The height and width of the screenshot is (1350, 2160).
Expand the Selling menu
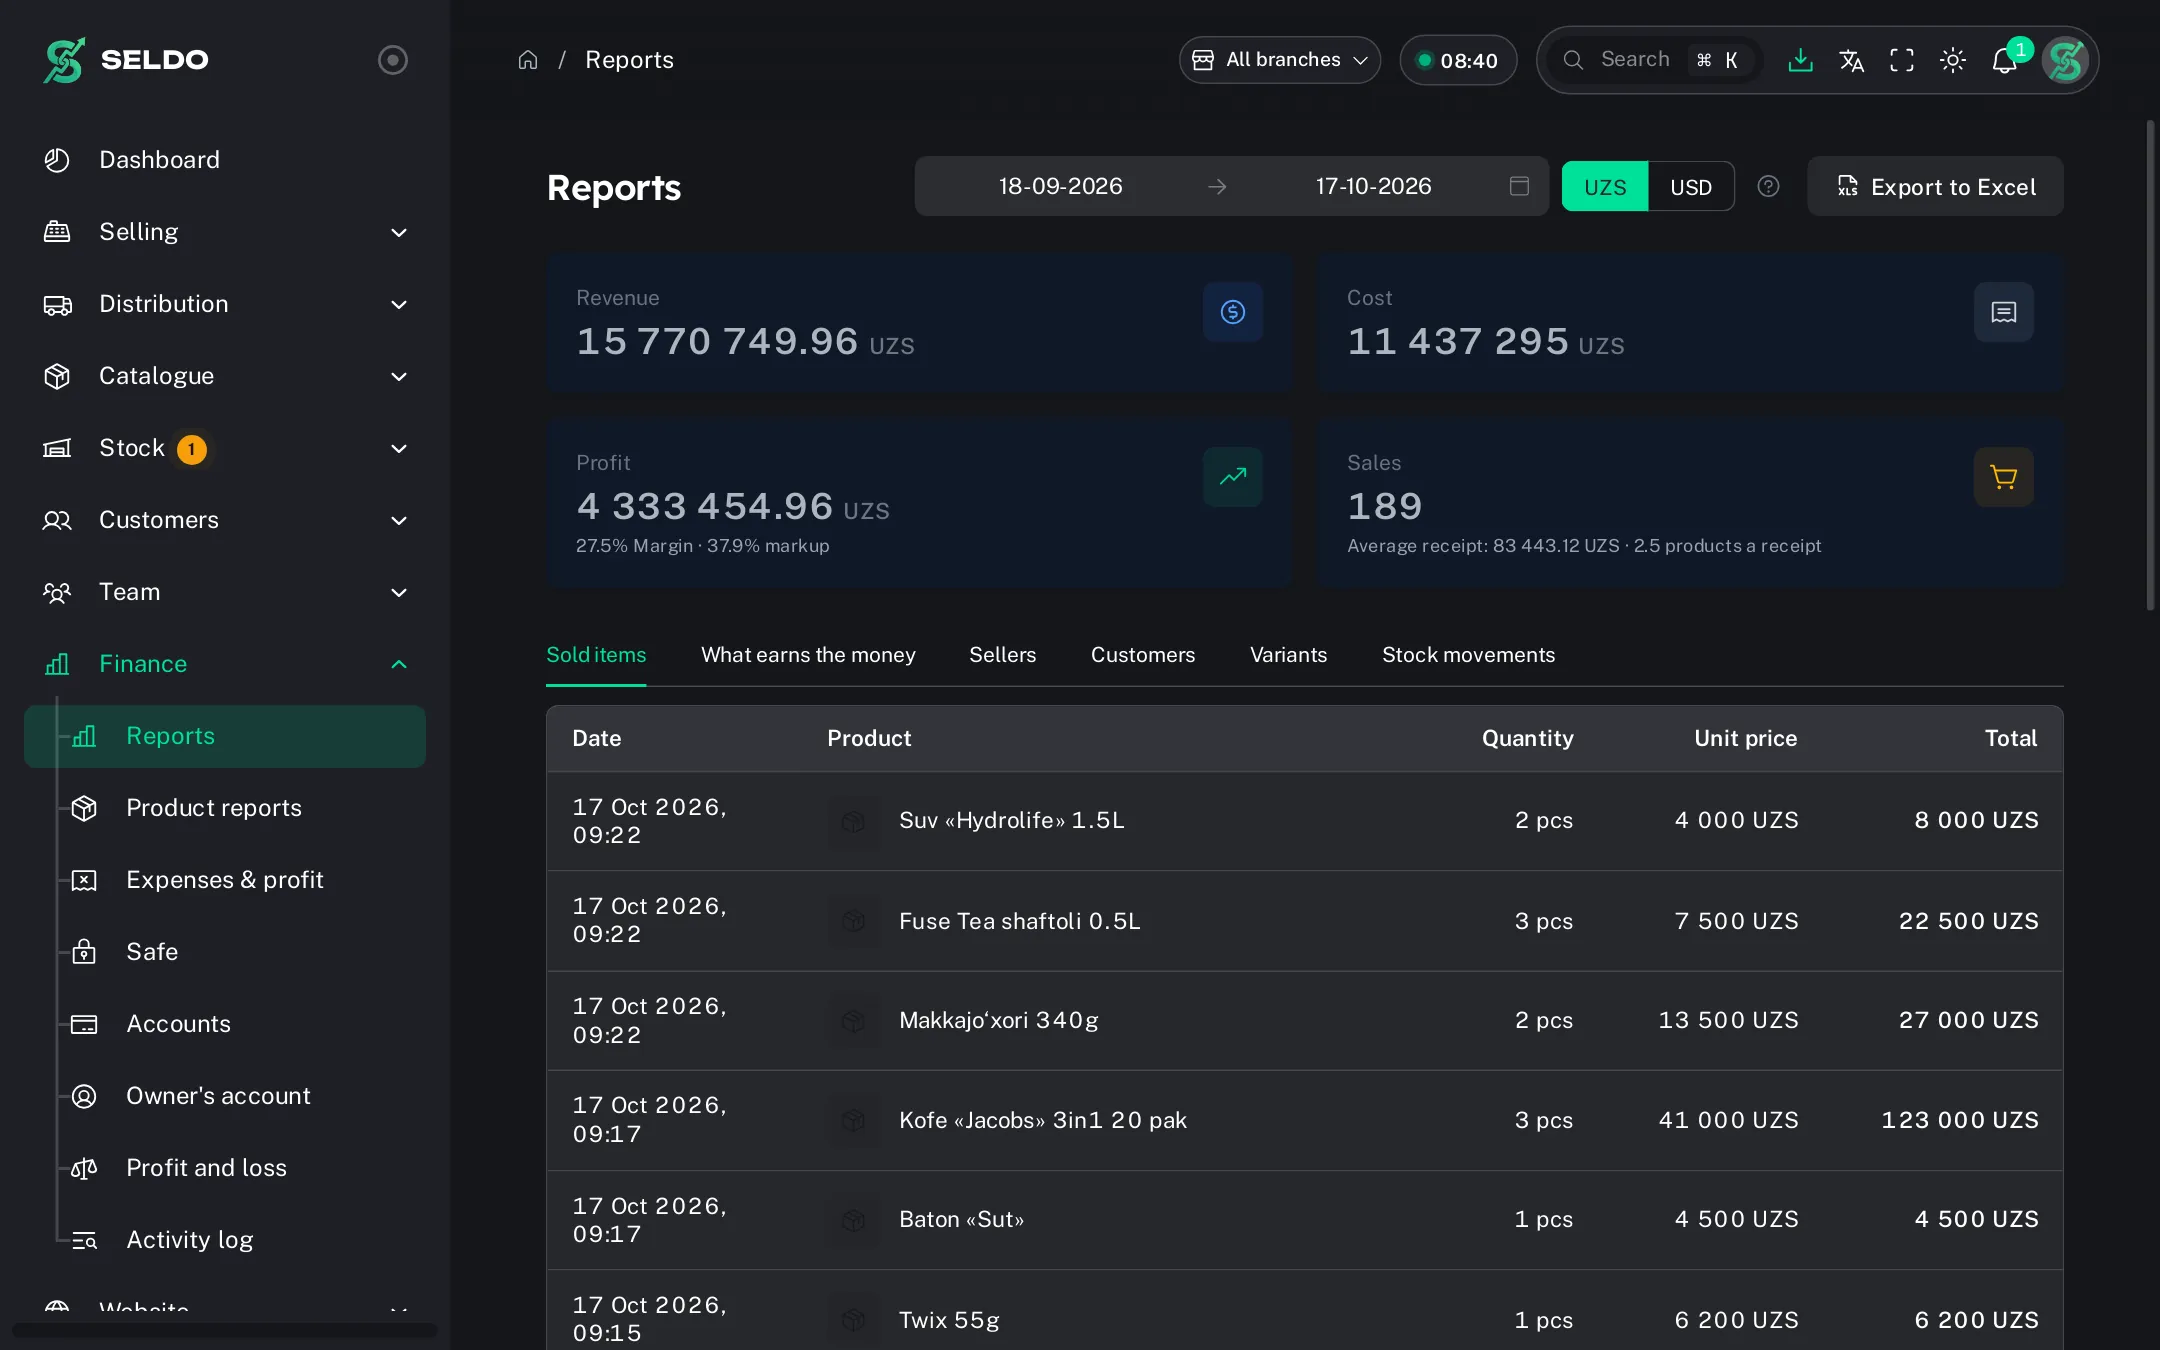point(225,232)
